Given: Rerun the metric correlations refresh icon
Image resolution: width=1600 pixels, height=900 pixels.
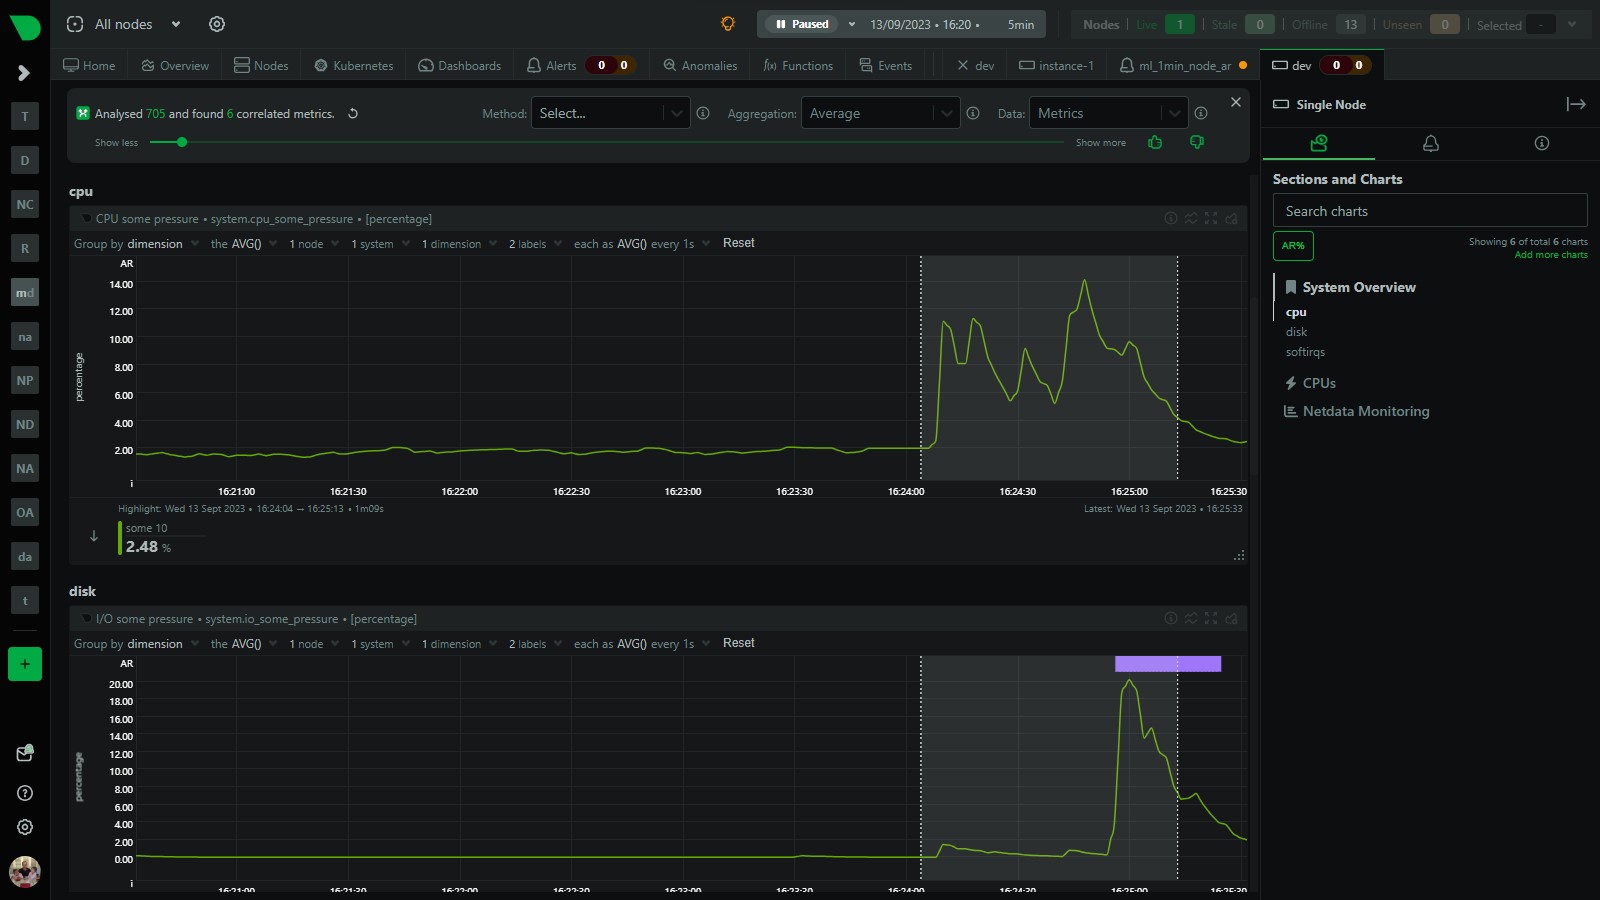Looking at the screenshot, I should coord(353,114).
